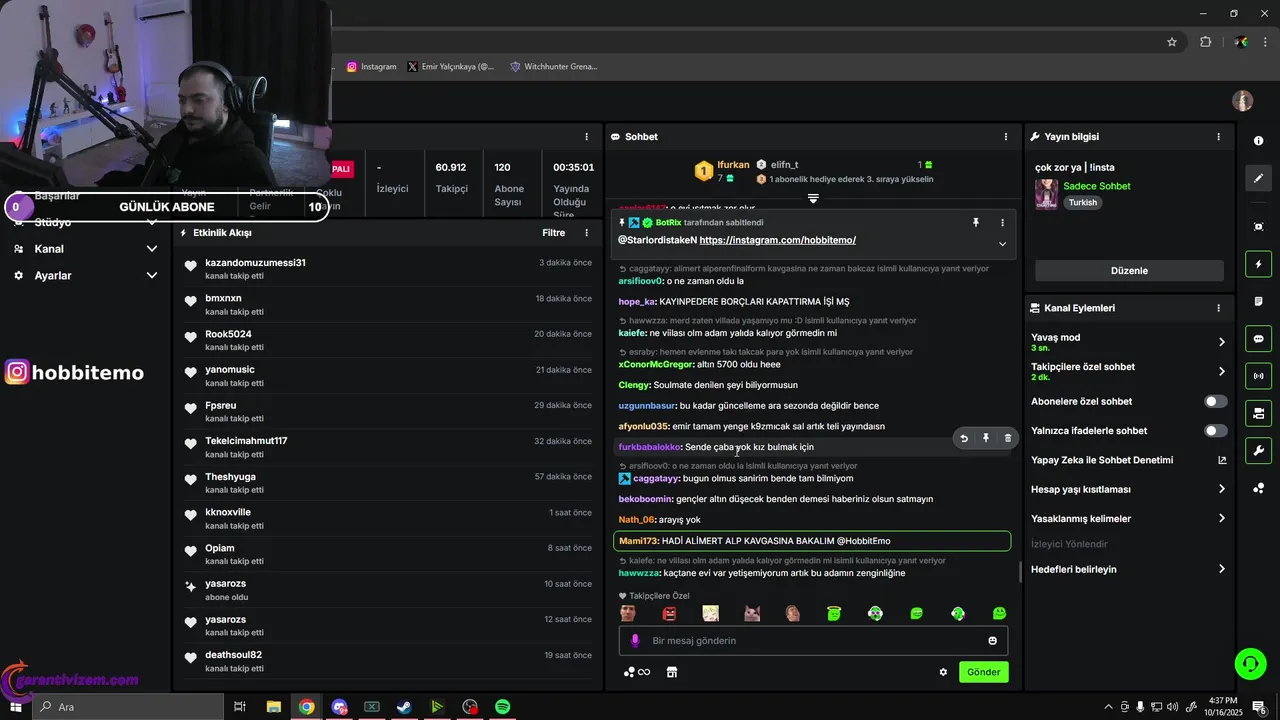Delete the furkbabalokko chat message
Viewport: 1280px width, 720px height.
1007,438
